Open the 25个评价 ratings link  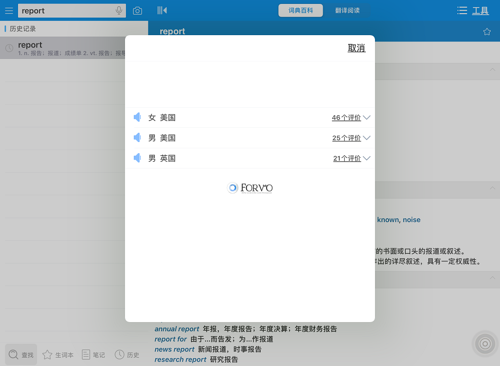click(x=346, y=138)
